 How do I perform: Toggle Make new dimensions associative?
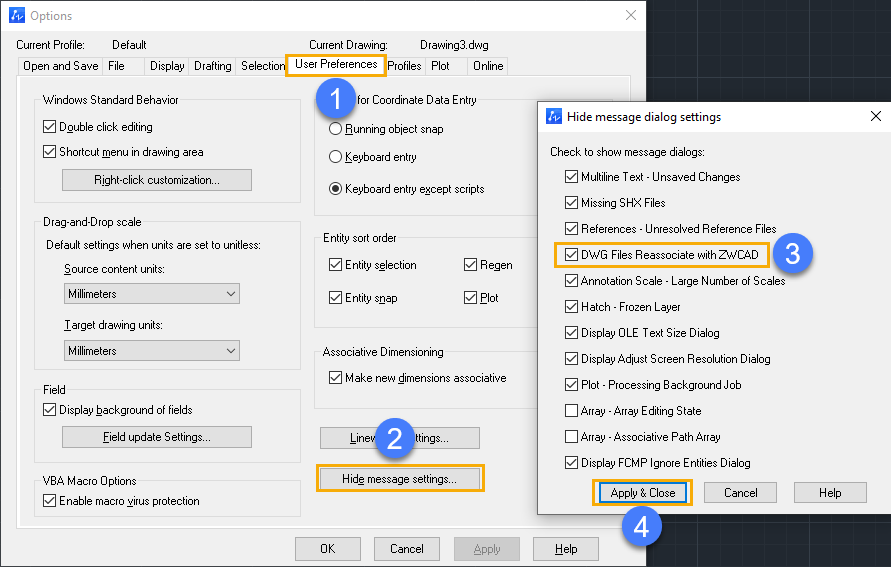click(x=335, y=378)
